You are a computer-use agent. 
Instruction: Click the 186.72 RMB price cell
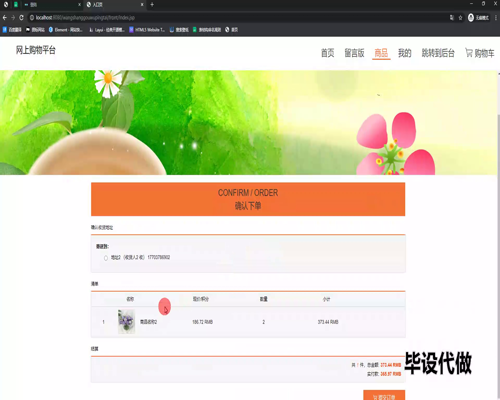(202, 322)
